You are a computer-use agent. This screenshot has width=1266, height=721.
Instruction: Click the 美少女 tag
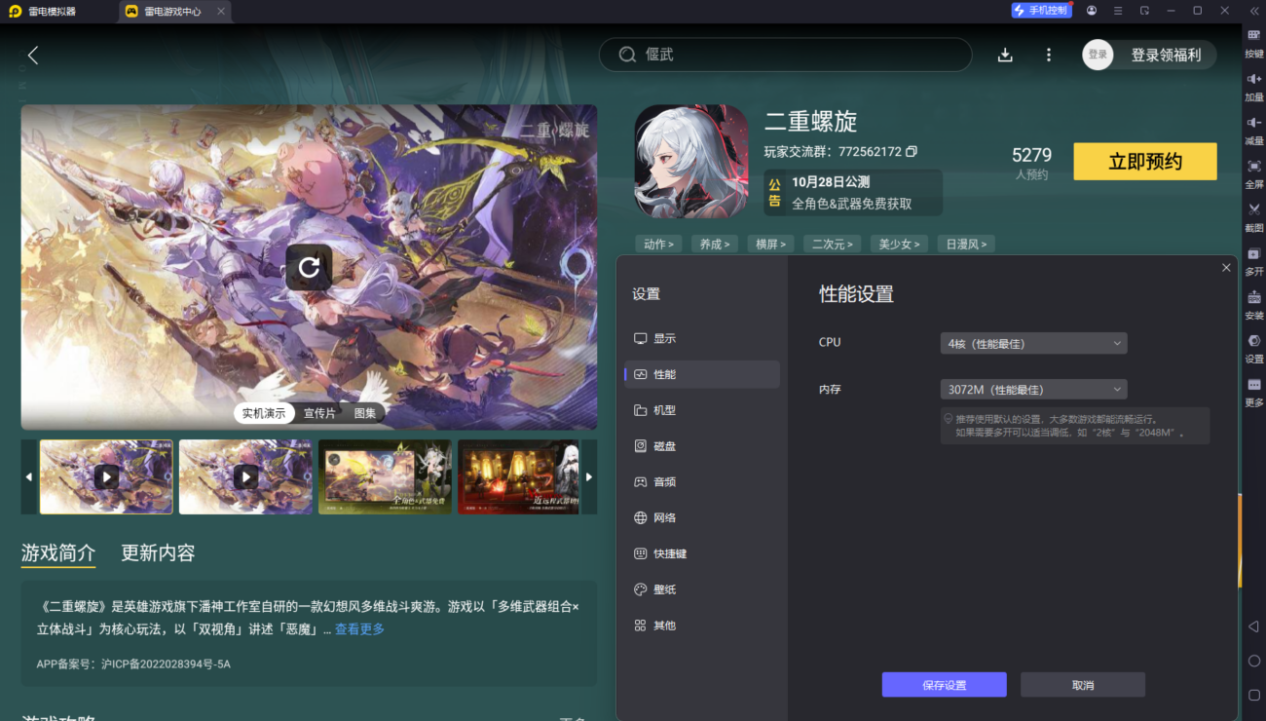tap(900, 244)
